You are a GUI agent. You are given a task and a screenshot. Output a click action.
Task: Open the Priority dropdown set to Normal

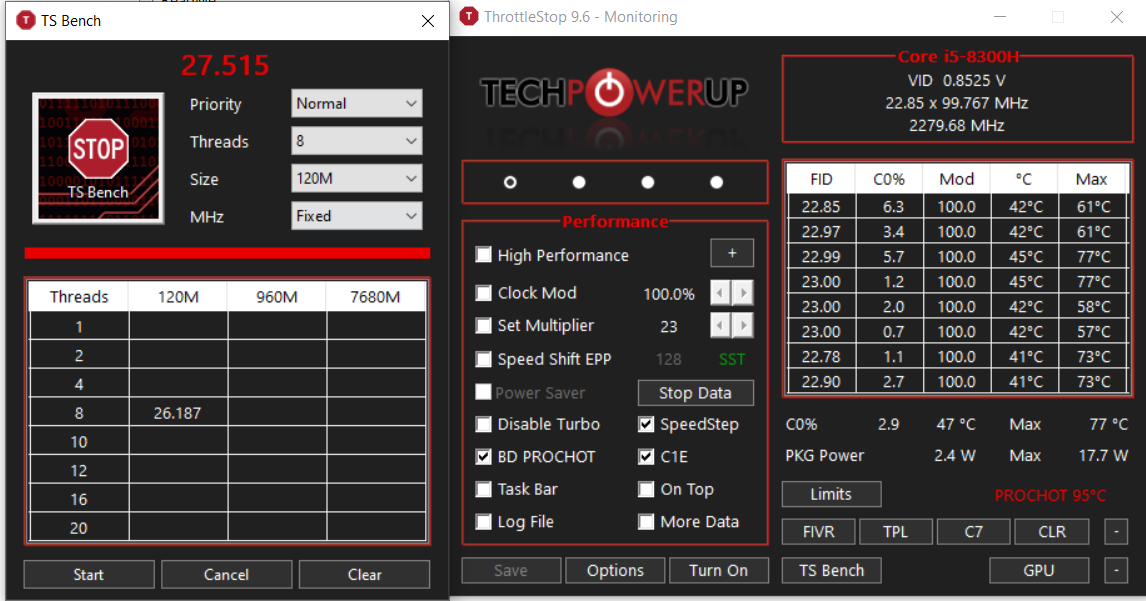pos(357,104)
